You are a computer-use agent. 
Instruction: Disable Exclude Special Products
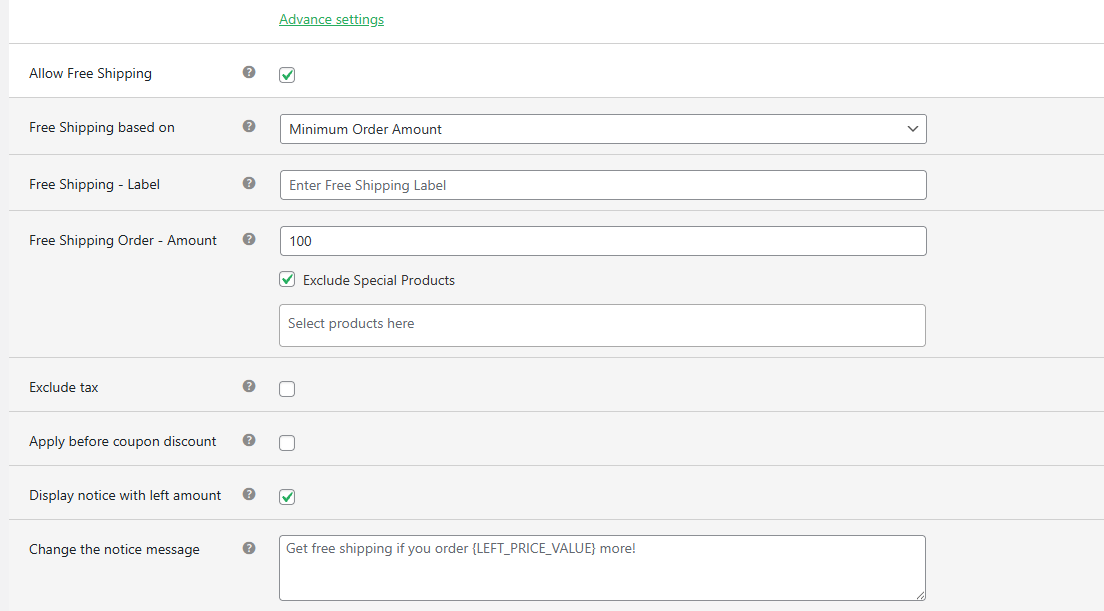click(287, 279)
